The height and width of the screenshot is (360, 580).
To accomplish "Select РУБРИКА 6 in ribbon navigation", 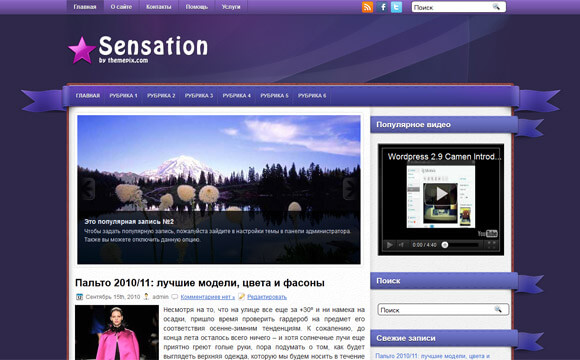I will [x=312, y=95].
